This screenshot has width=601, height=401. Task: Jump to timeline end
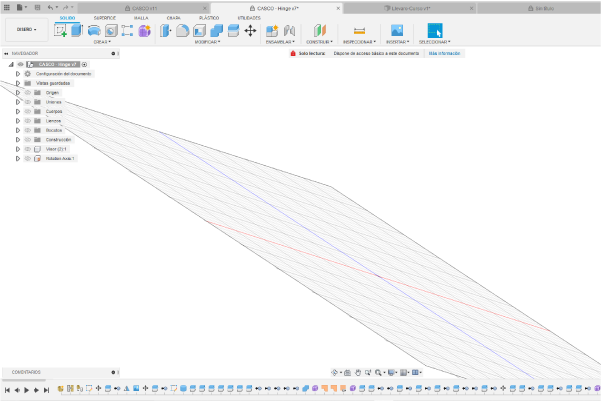pyautogui.click(x=46, y=390)
